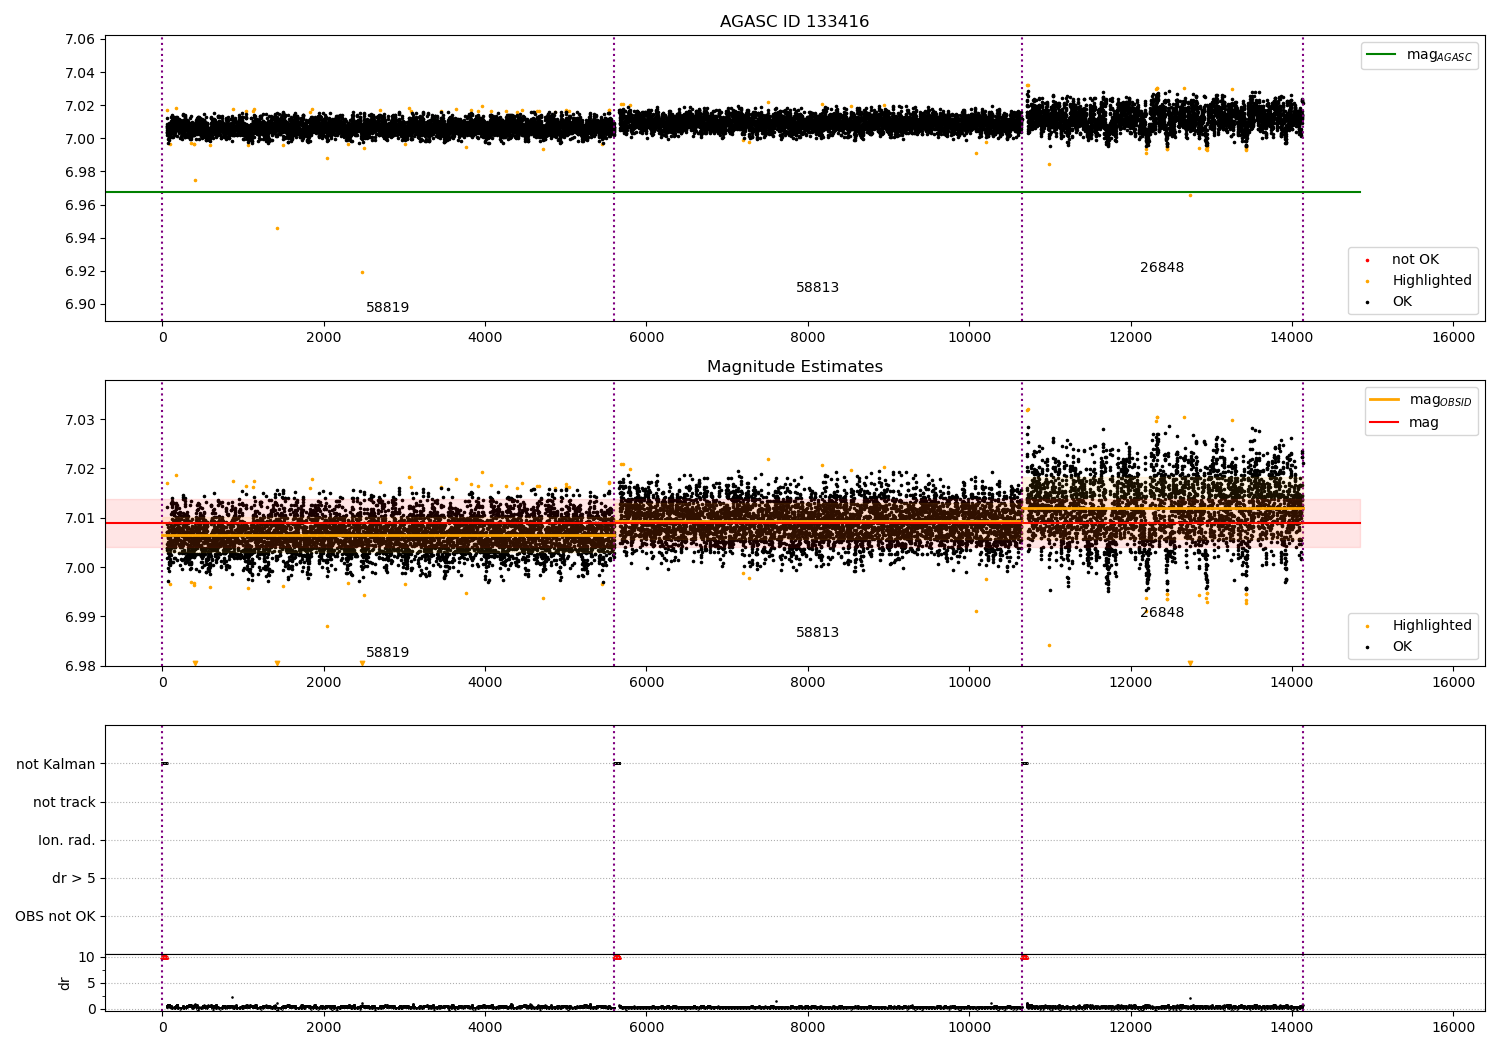This screenshot has width=1500, height=1050.
Task: Click the green mag AGASC horizontal line in top plot
Action: click(x=732, y=192)
